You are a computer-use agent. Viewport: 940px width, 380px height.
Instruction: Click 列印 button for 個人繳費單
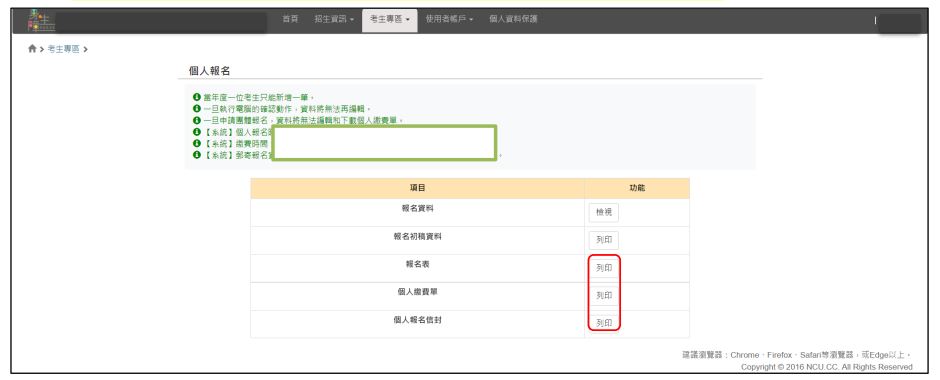(604, 295)
